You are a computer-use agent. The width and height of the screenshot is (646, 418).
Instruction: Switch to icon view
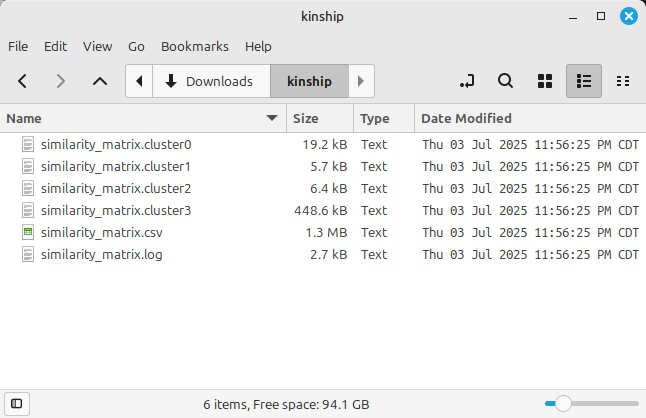coord(546,81)
